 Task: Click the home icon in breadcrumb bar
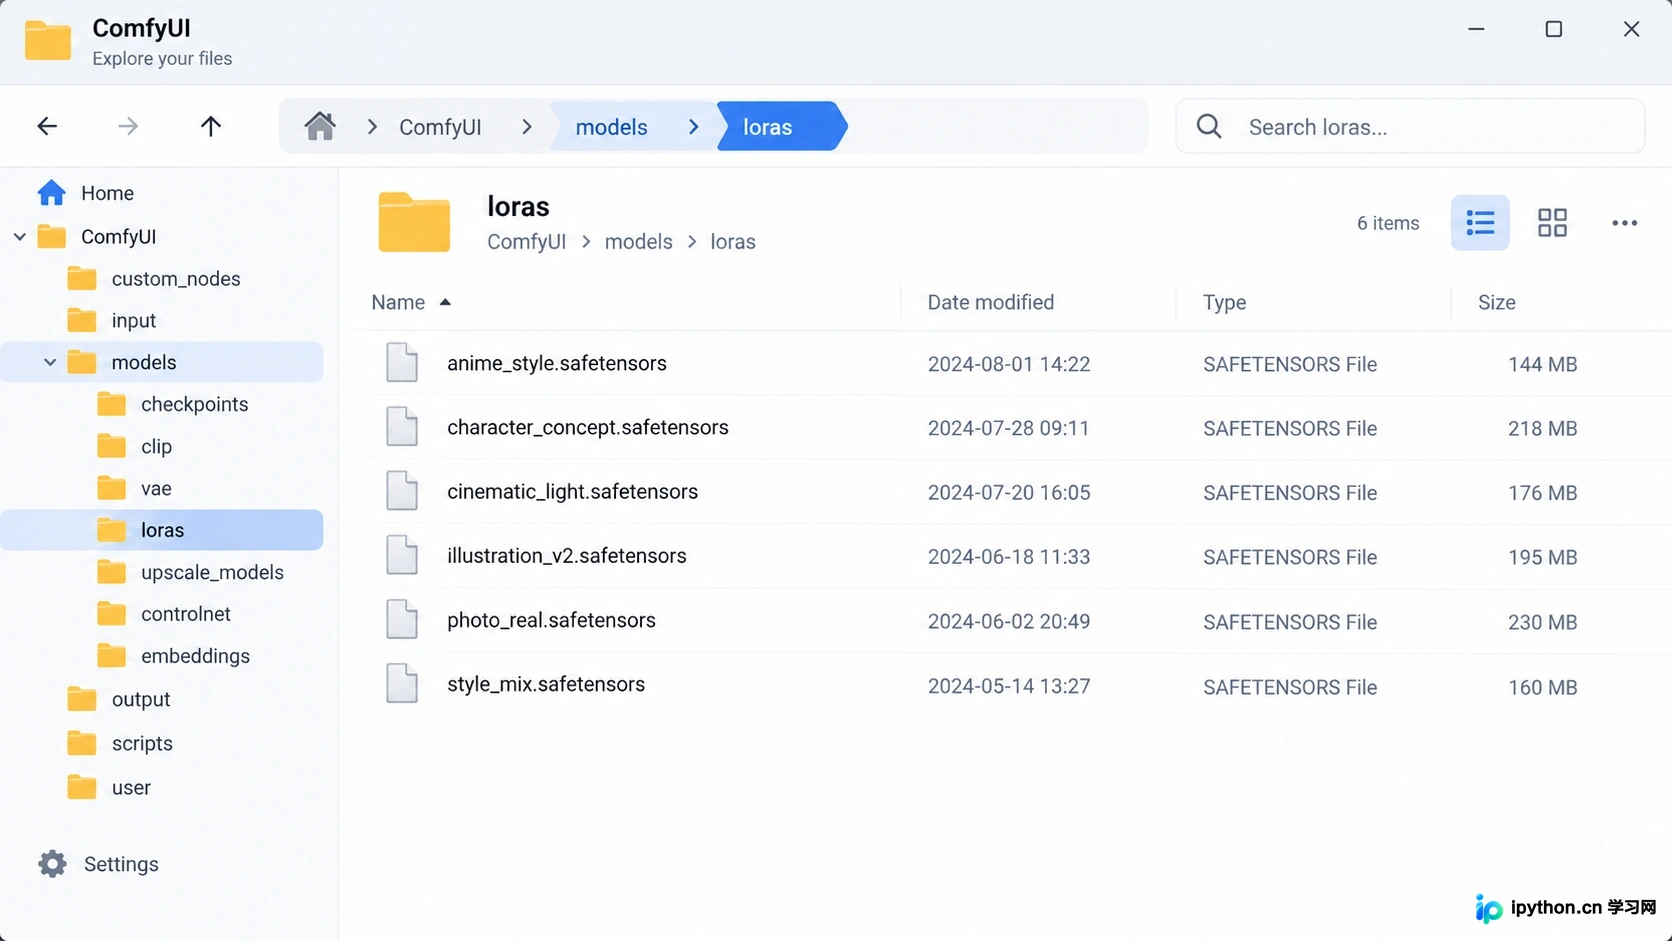[320, 126]
